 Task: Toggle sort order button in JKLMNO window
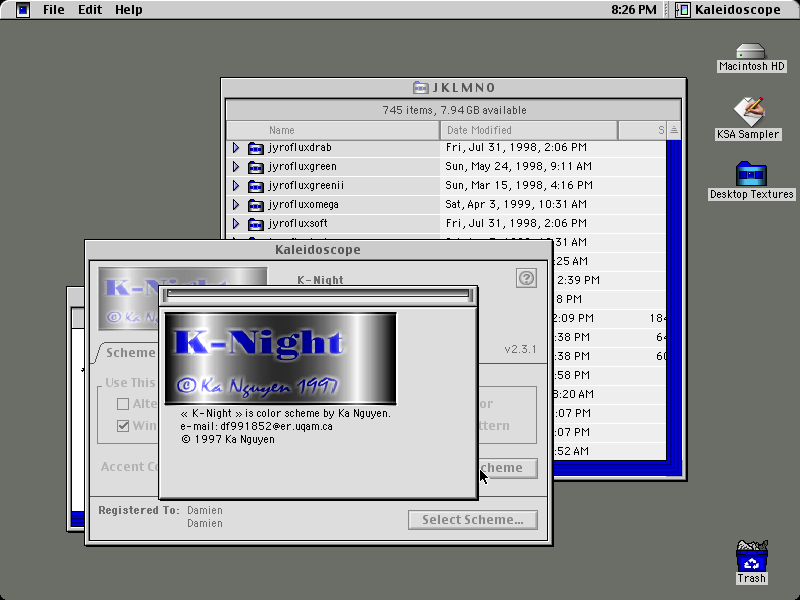pos(673,130)
